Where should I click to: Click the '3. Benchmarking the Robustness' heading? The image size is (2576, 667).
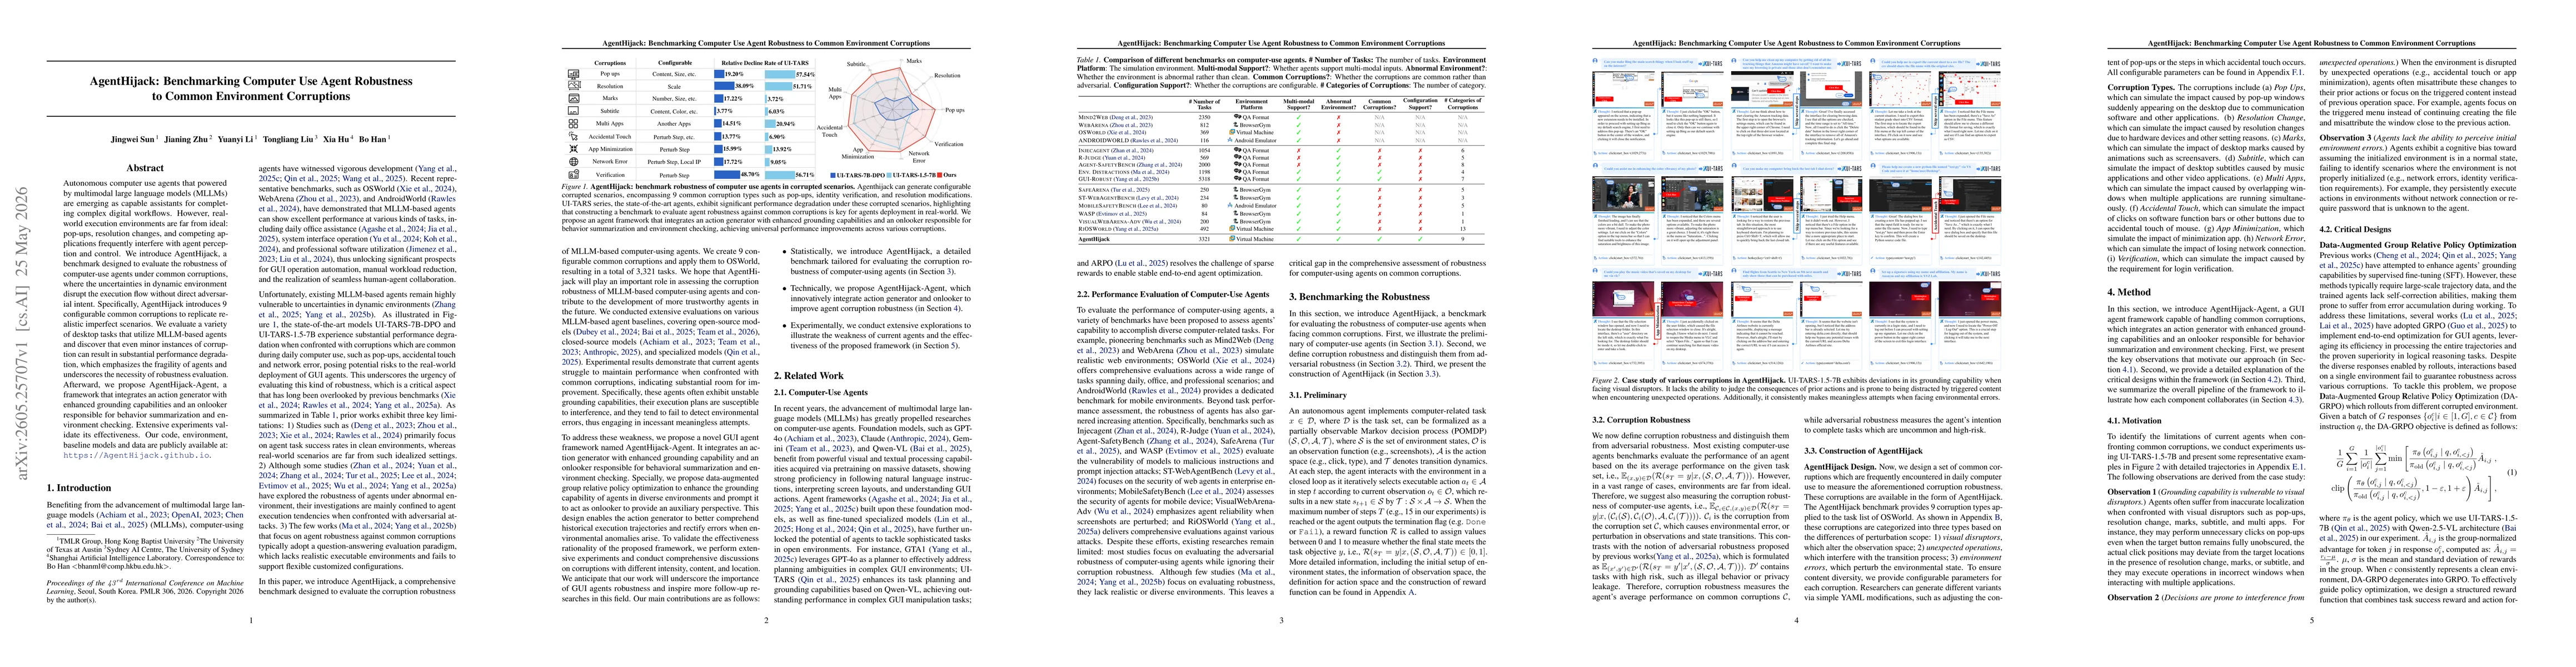pos(1359,297)
